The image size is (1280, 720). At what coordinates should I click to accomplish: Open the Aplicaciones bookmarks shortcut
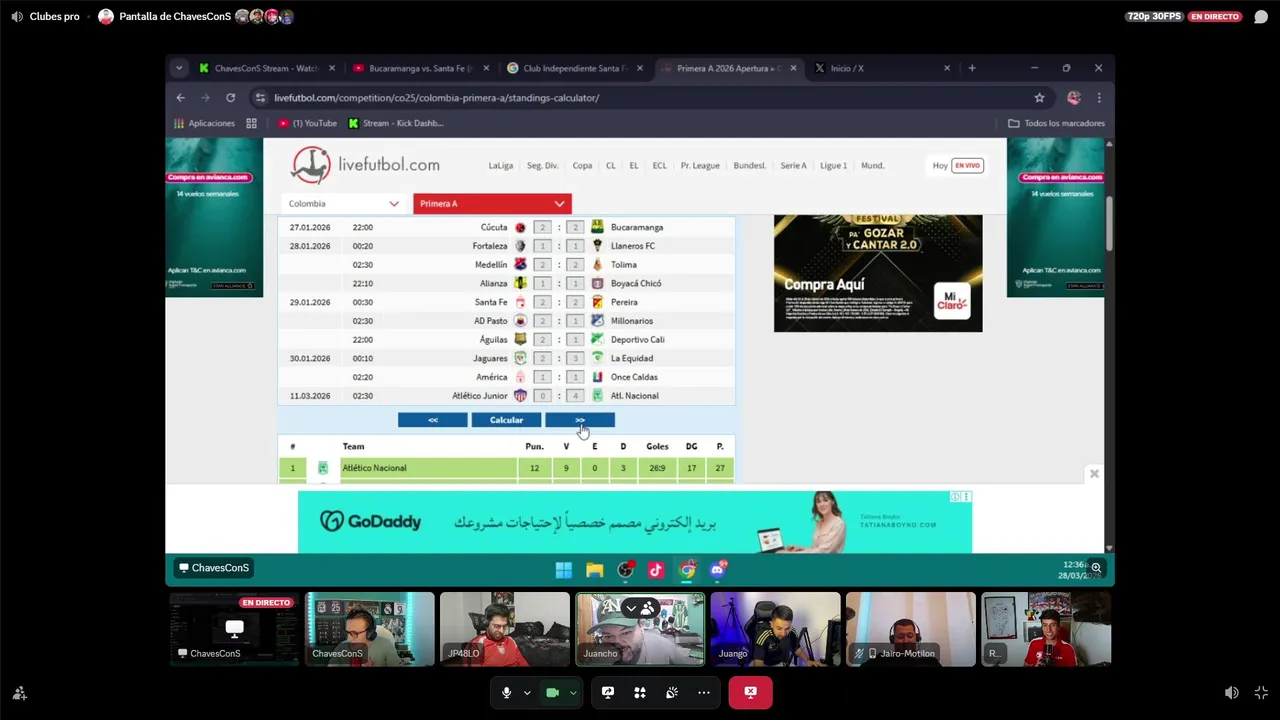205,123
